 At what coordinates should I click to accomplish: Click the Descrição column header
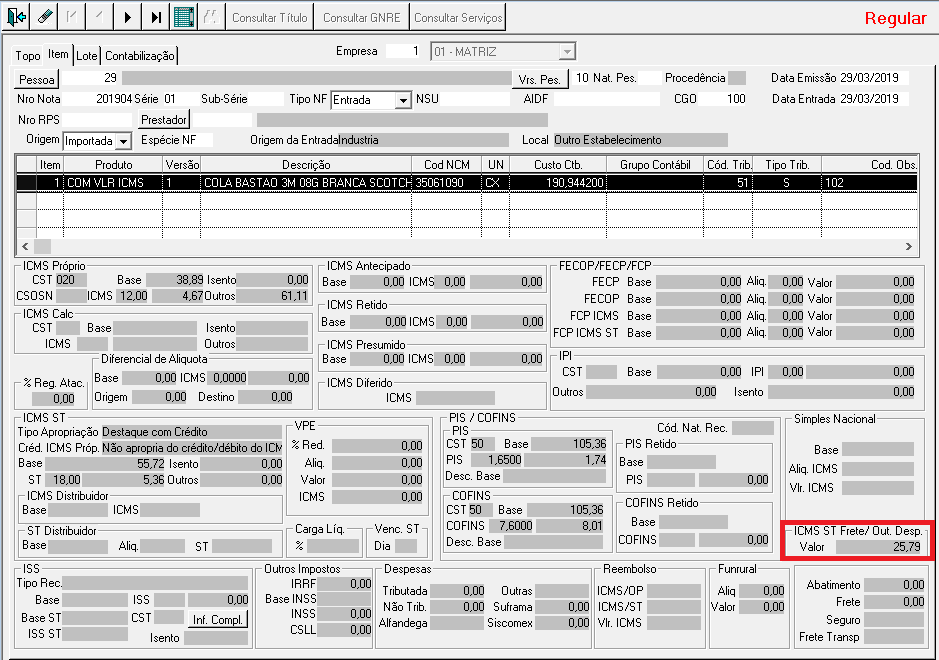click(306, 165)
